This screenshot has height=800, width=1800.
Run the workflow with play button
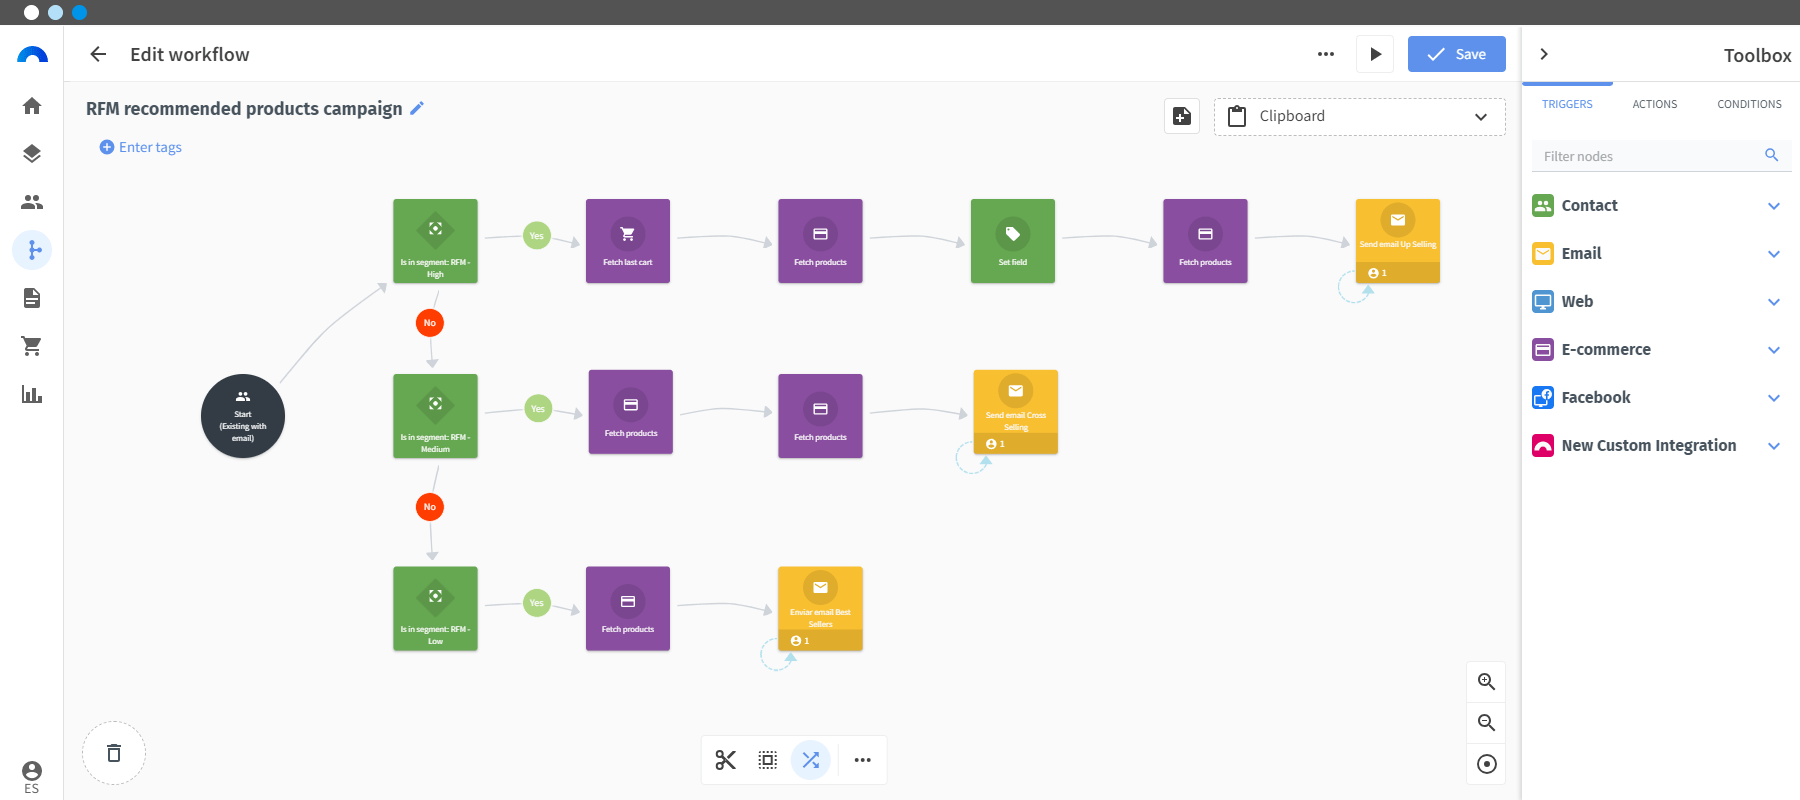pos(1376,54)
